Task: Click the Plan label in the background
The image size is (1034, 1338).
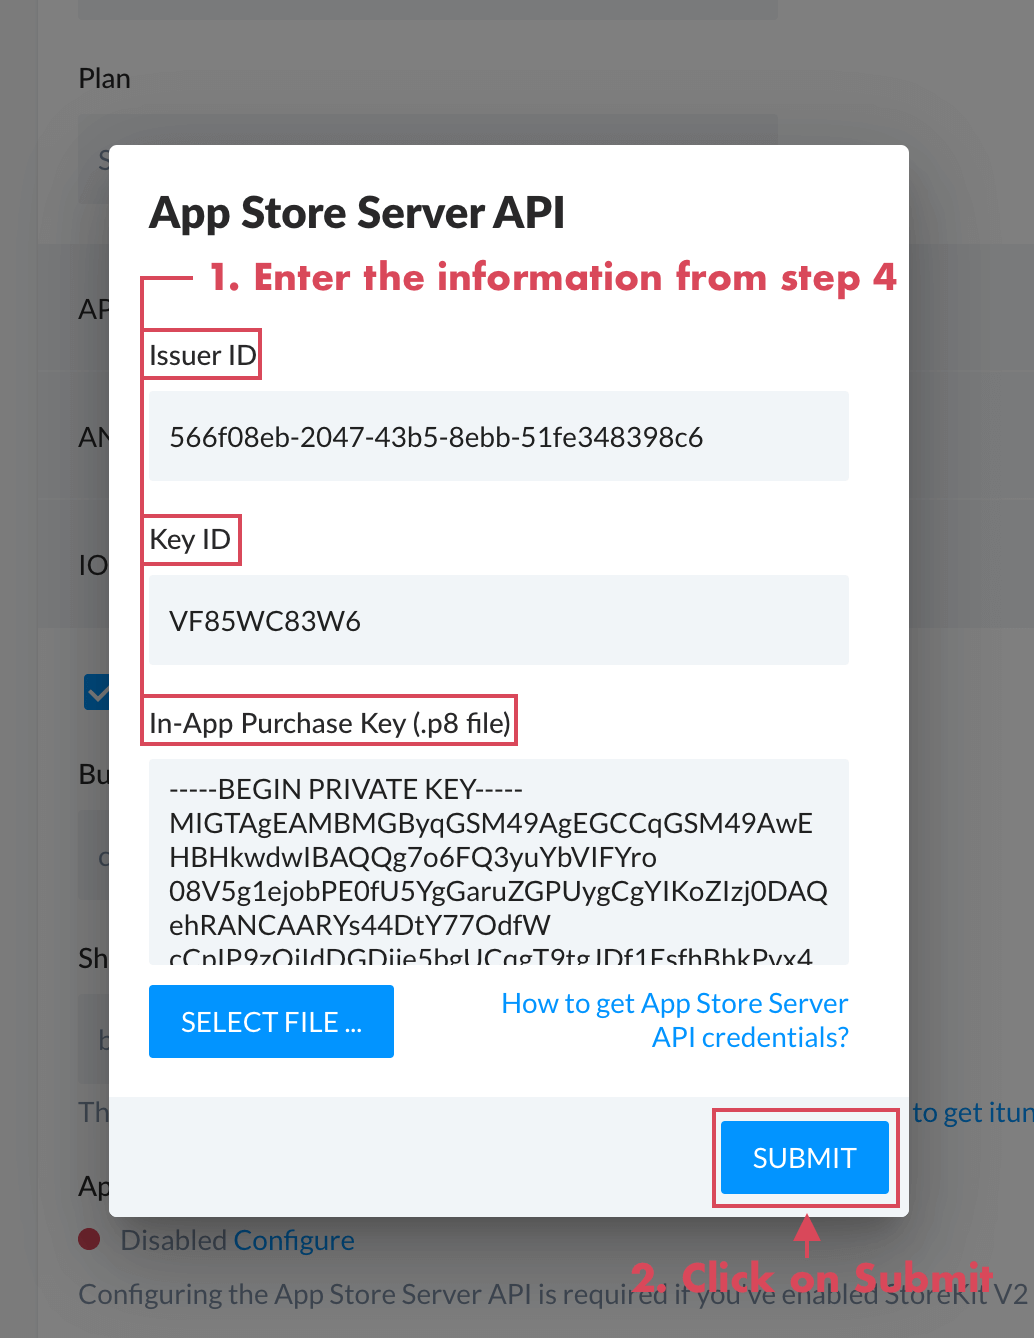Action: point(105,79)
